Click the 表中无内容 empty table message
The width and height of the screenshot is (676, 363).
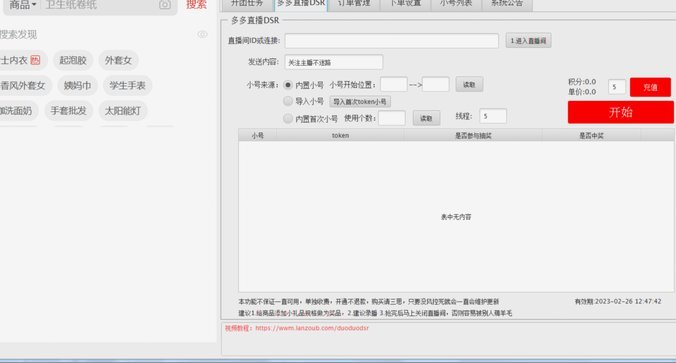456,217
